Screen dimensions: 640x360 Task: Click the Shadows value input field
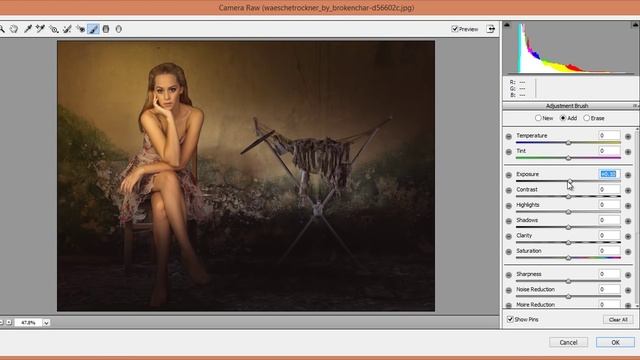[x=609, y=220]
